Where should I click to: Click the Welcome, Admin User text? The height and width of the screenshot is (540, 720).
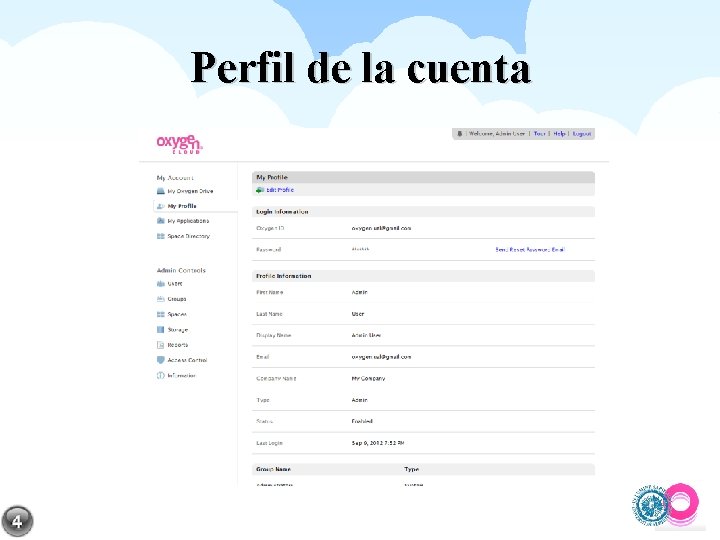(x=496, y=134)
